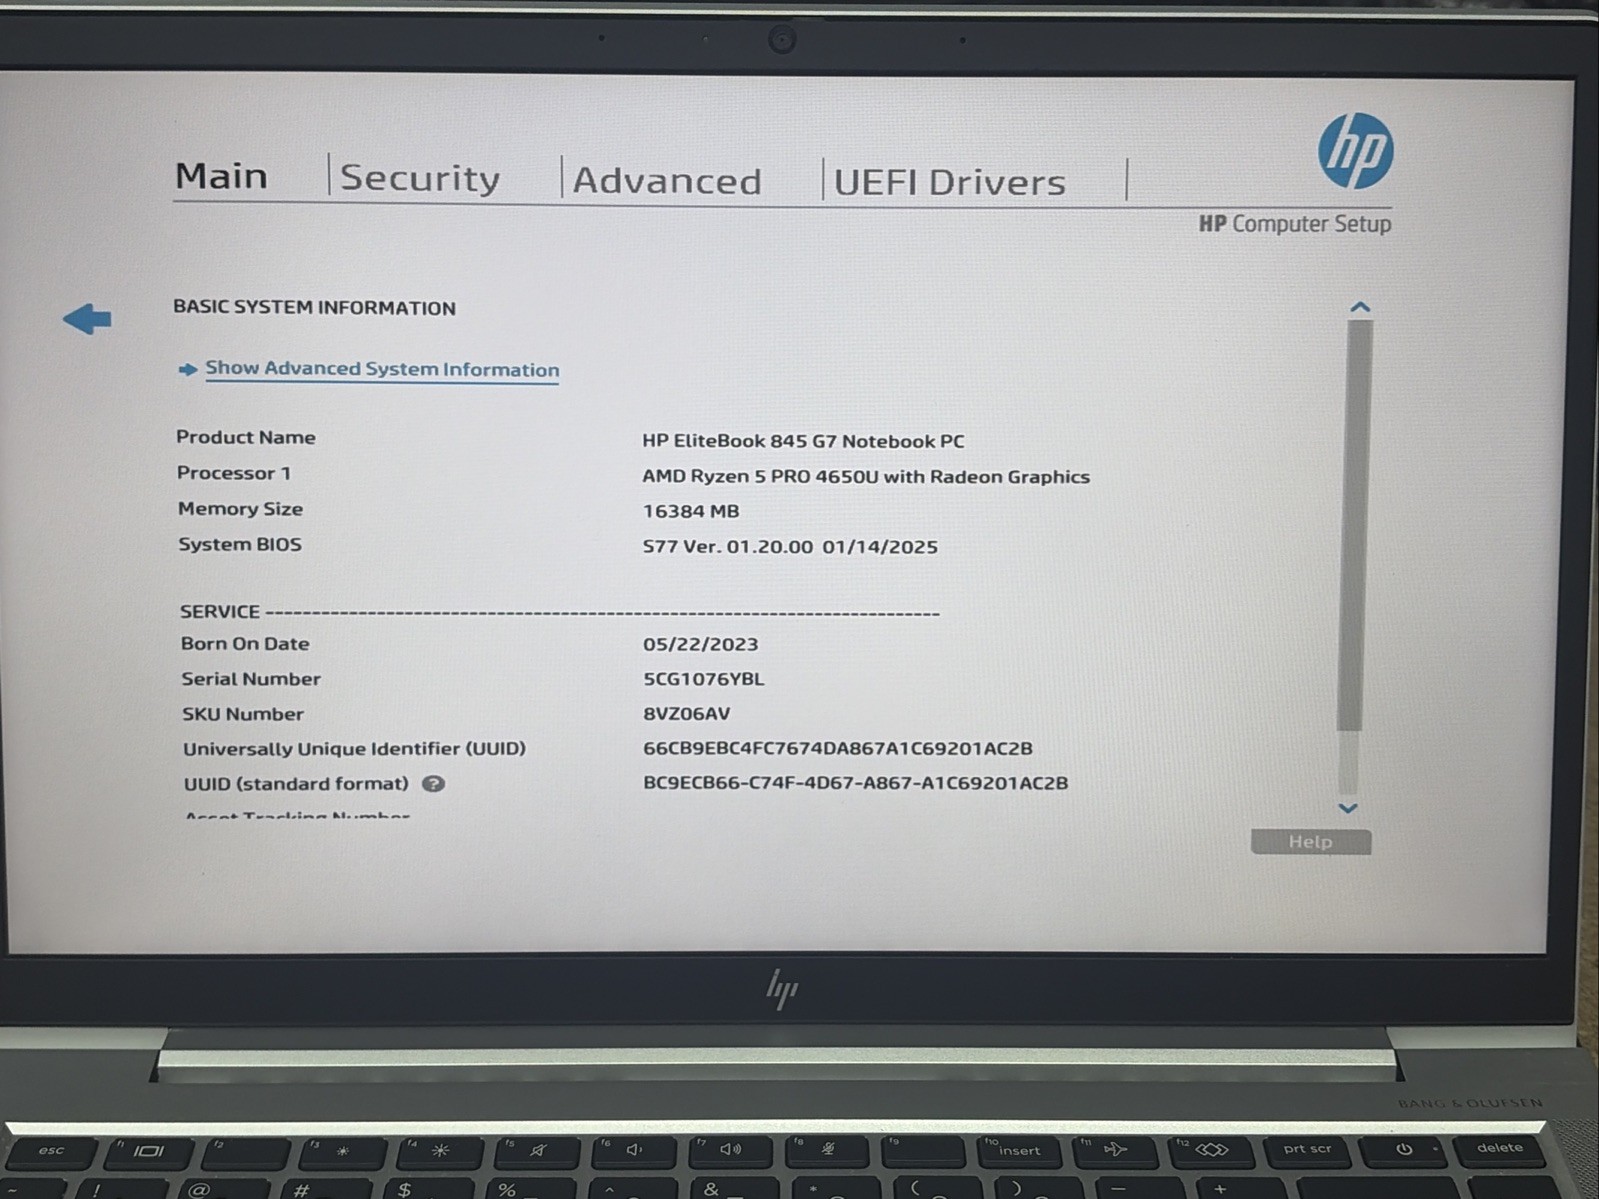Select the Memory Size label
Screen dimensions: 1599x1199
[240, 509]
